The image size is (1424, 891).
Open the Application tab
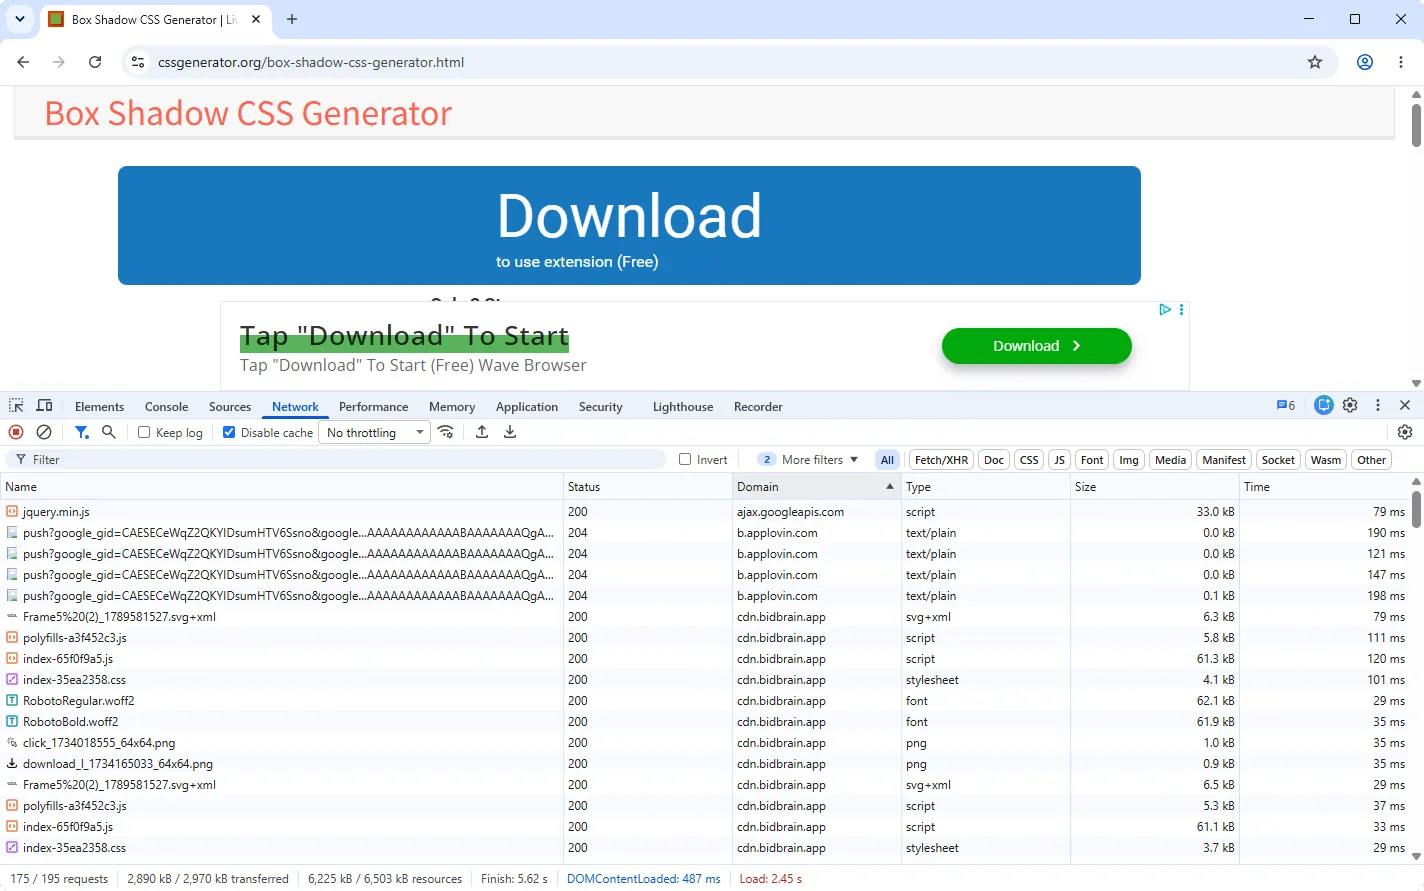527,406
